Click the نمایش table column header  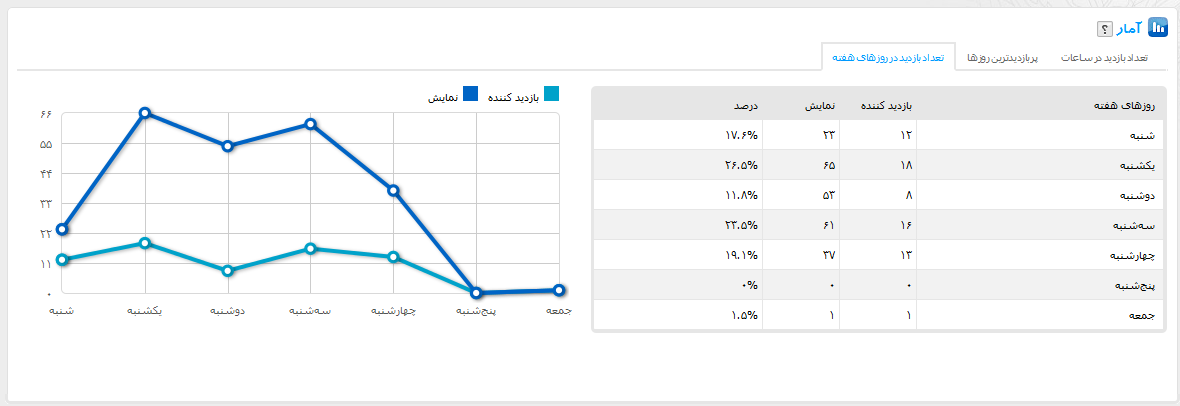tap(820, 104)
